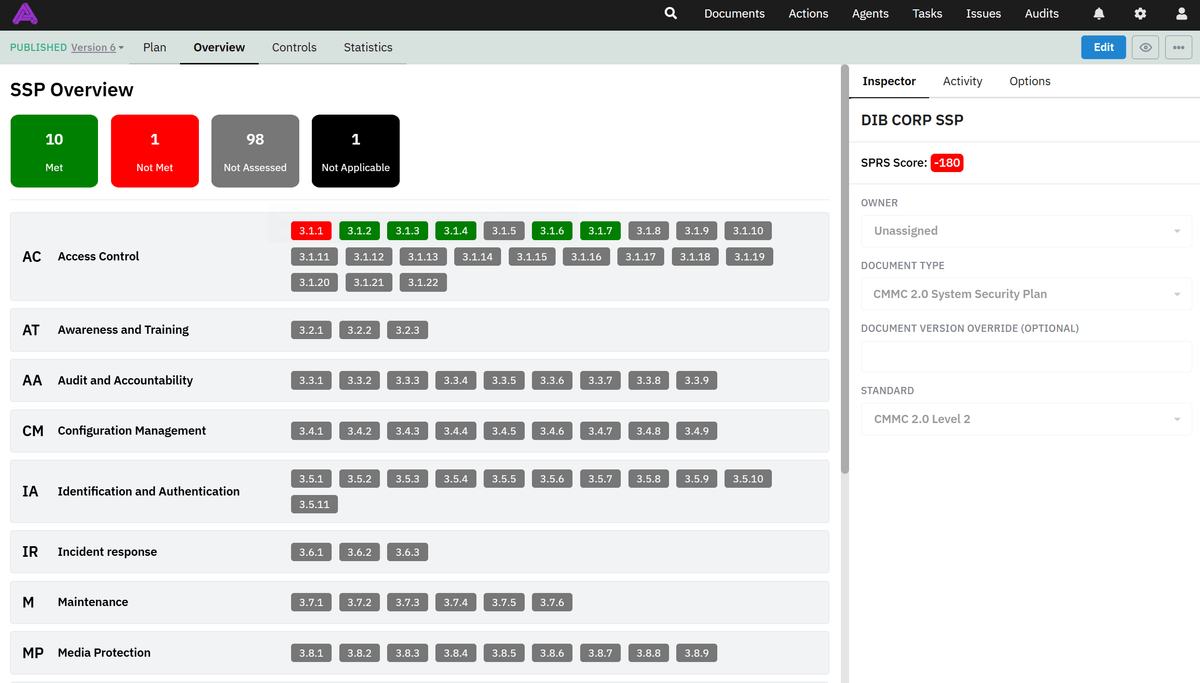Click the Document Version Override input field
1200x683 pixels.
click(x=1025, y=356)
